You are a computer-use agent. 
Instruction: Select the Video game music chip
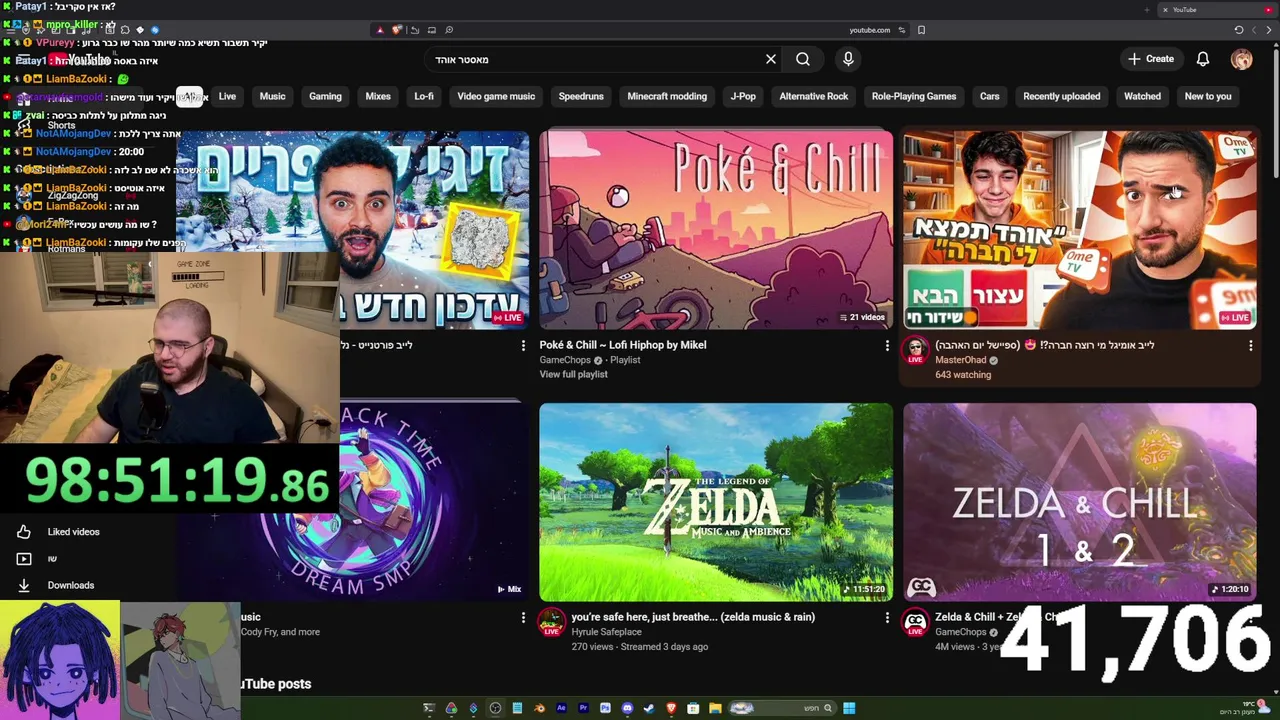coord(496,96)
